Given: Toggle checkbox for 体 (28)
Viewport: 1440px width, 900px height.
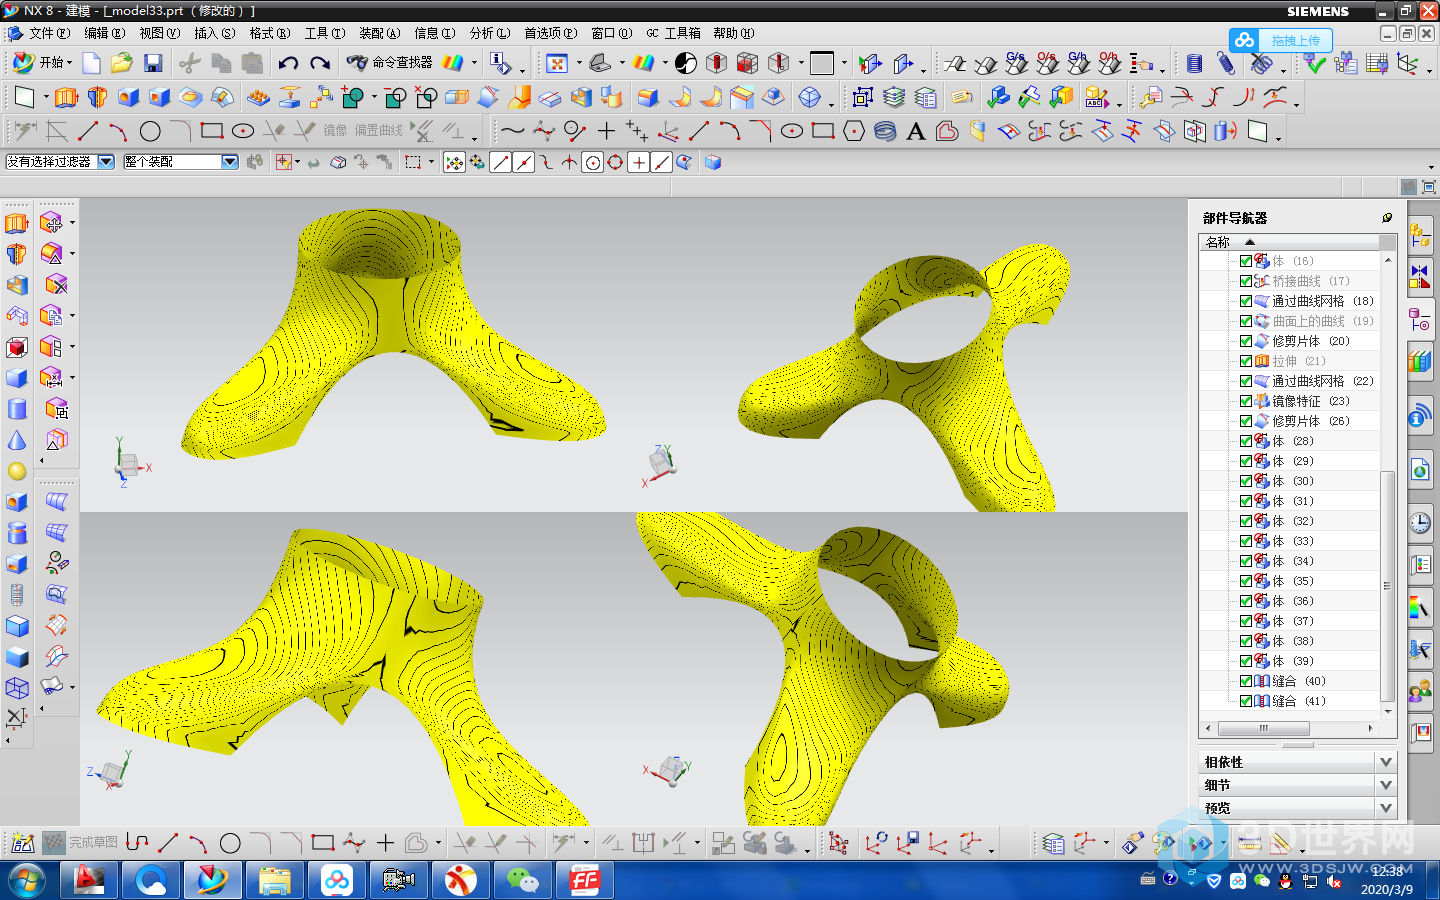Looking at the screenshot, I should click(1246, 441).
